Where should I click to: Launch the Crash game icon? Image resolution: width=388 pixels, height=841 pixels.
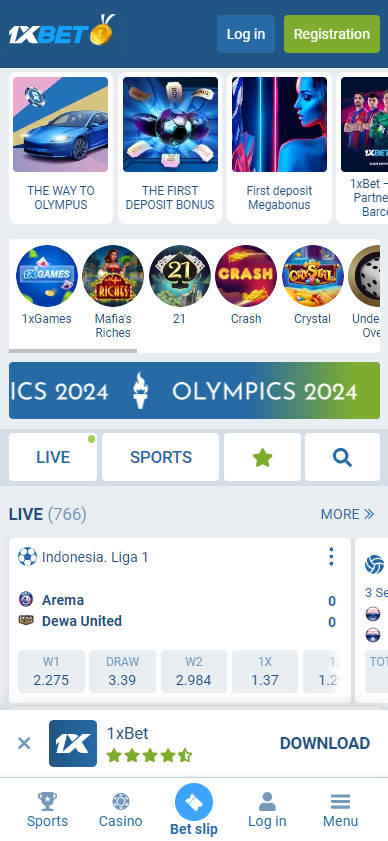tap(246, 276)
